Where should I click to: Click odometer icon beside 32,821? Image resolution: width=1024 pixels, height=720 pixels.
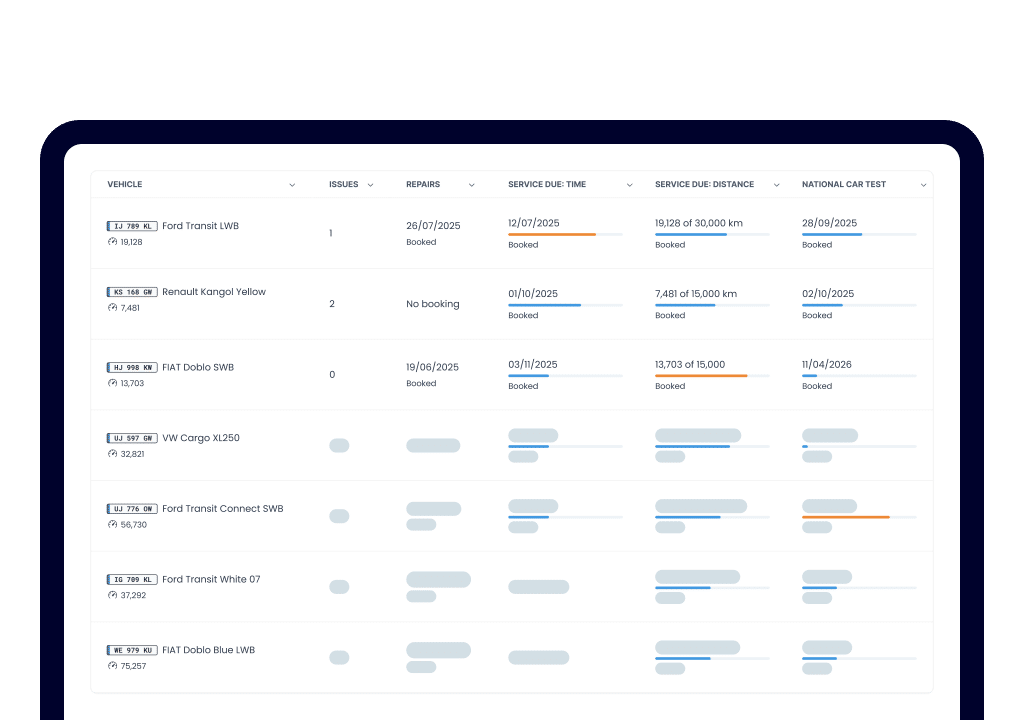[112, 454]
